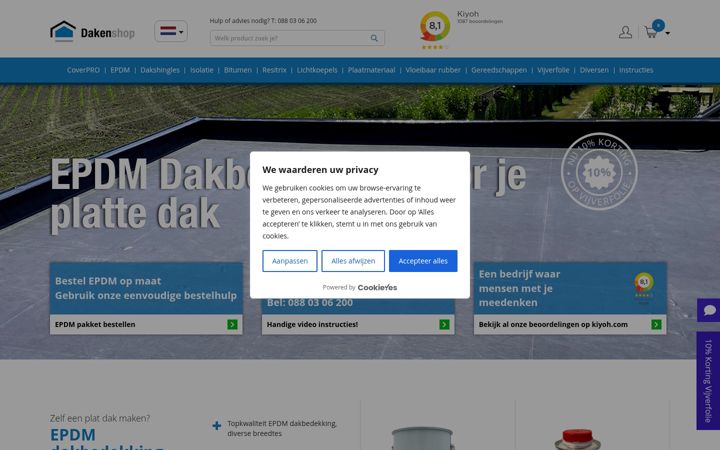The image size is (720, 450).
Task: Open the Vijverfolie menu item
Action: point(553,70)
